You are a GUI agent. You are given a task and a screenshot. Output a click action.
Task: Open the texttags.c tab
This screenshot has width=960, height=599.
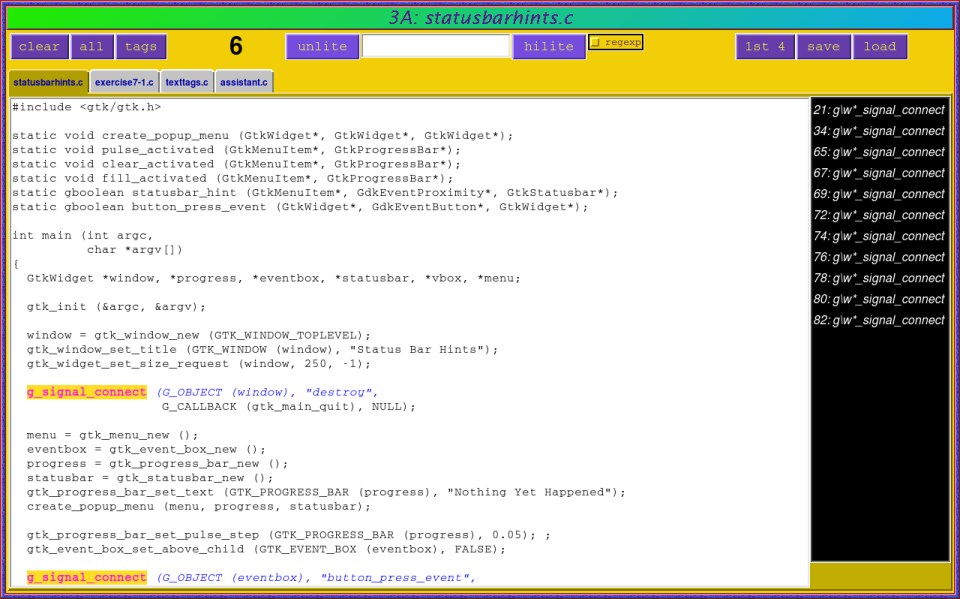(186, 82)
